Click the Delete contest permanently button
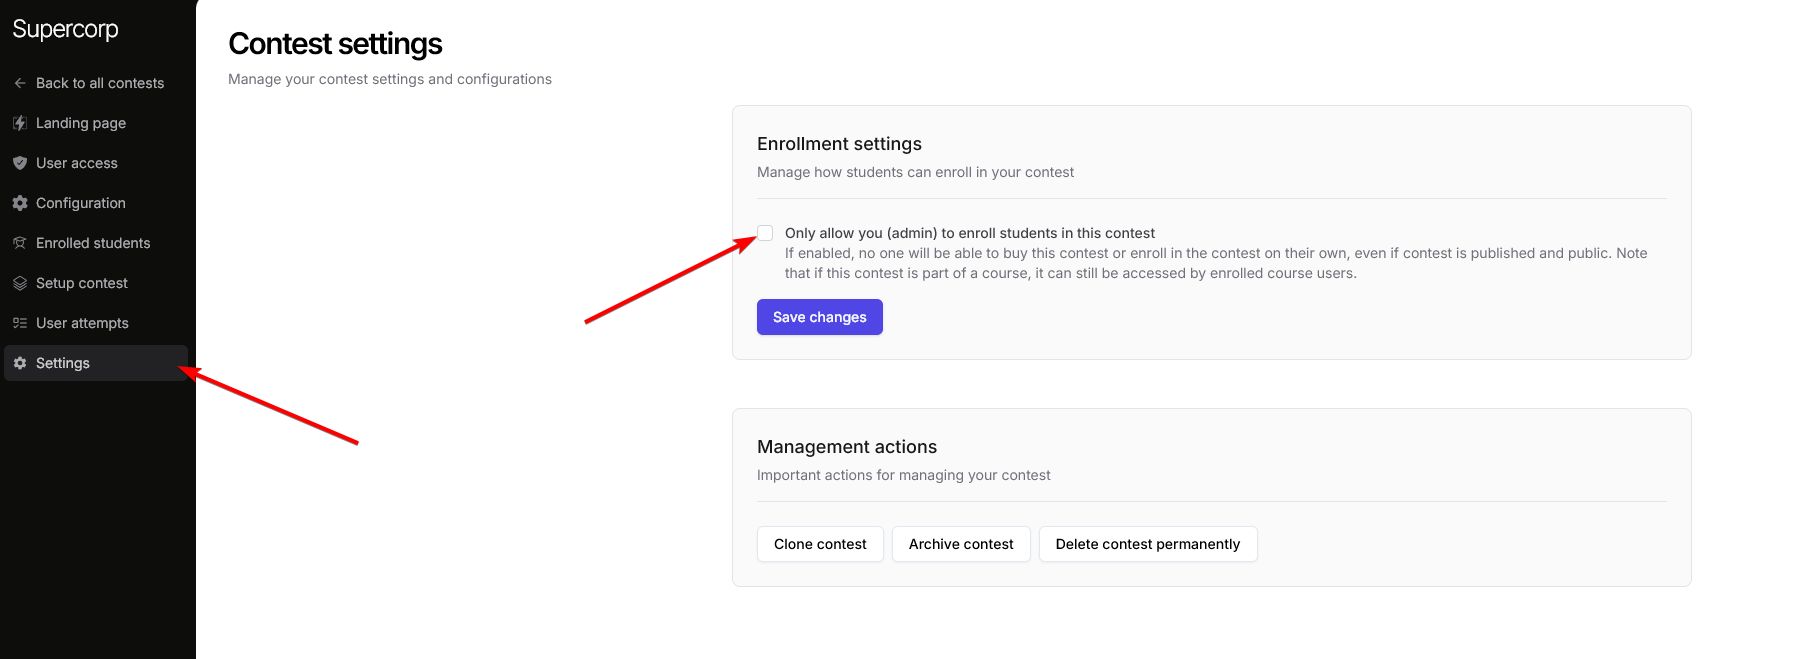The height and width of the screenshot is (659, 1803). [1147, 544]
